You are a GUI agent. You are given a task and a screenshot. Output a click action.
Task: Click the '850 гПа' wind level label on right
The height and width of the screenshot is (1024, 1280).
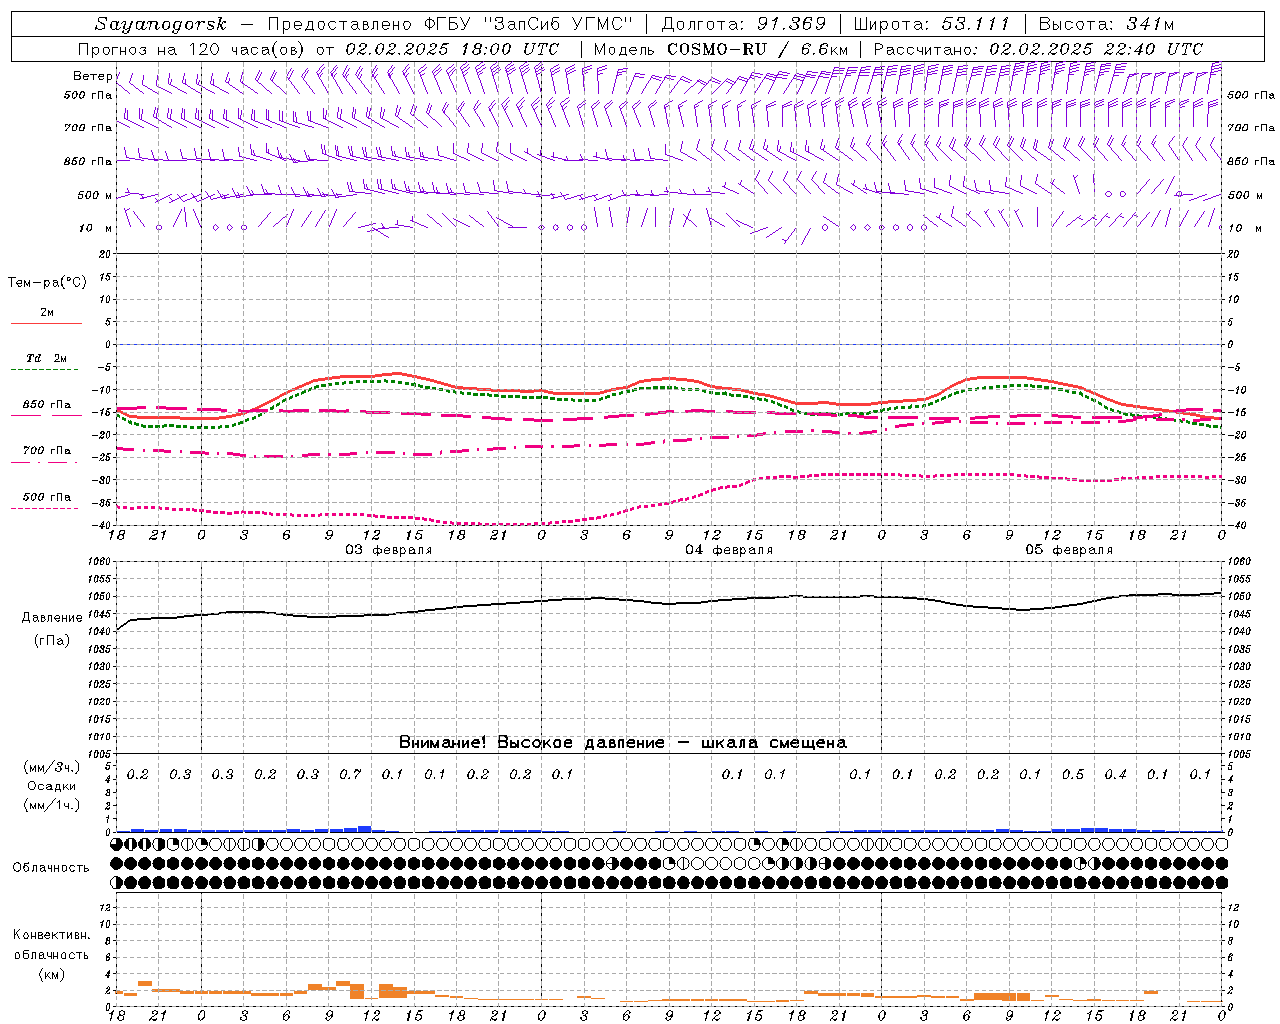point(1251,161)
